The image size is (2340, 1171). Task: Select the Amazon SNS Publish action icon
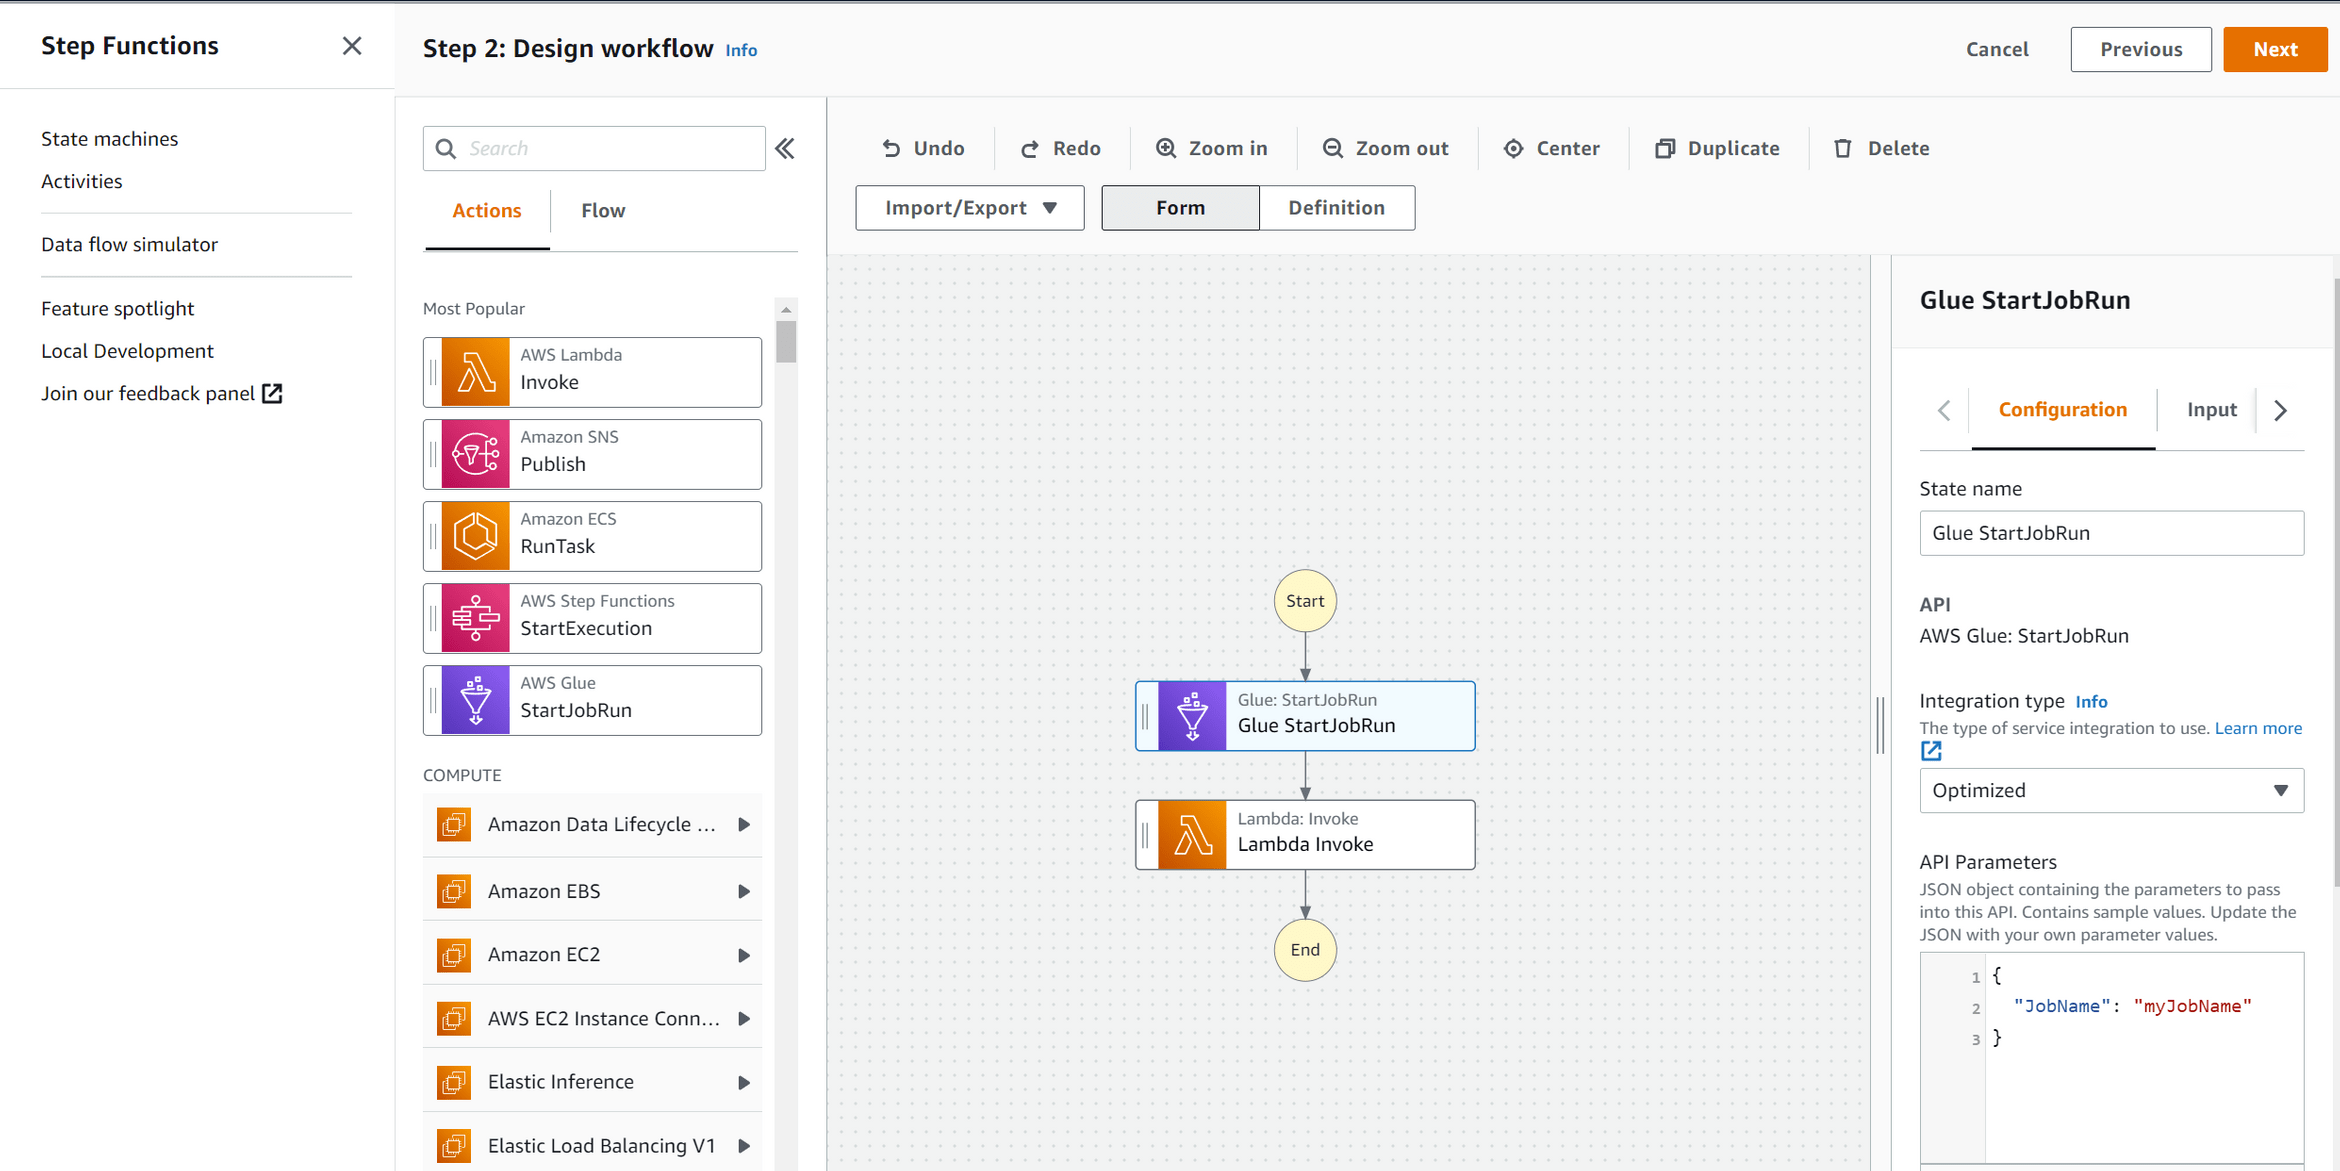point(474,454)
